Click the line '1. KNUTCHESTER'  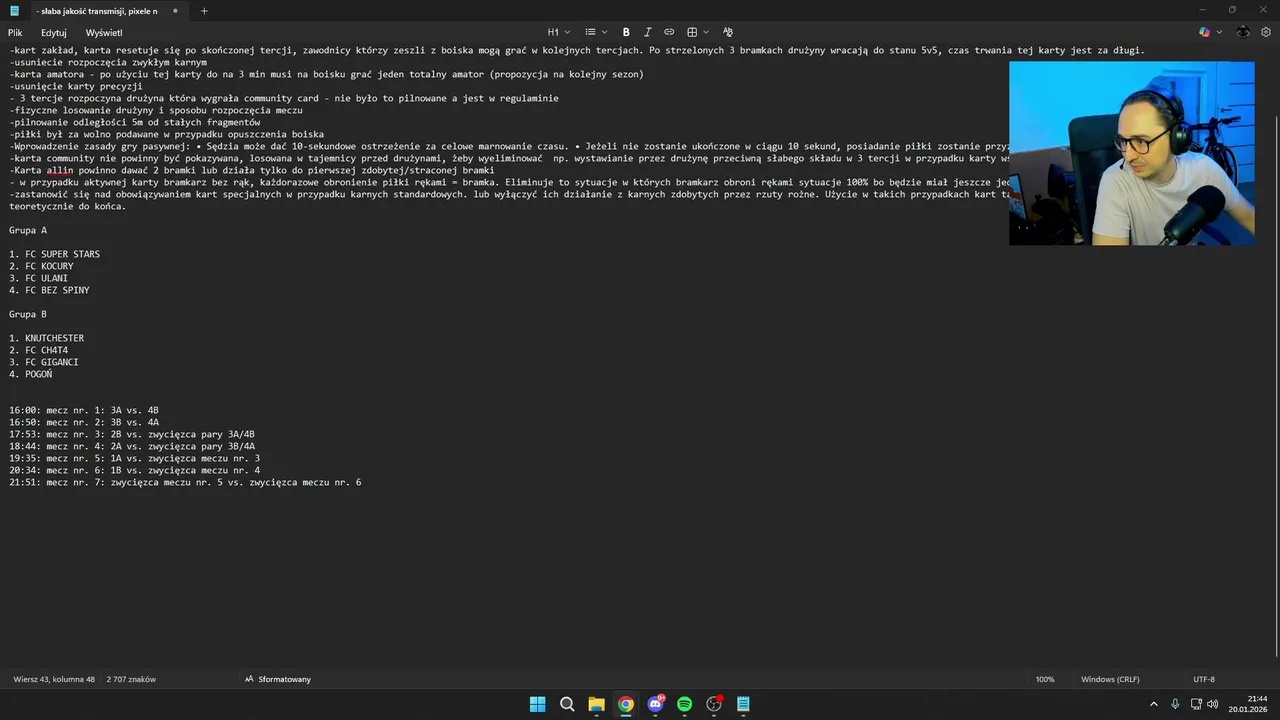pos(47,338)
